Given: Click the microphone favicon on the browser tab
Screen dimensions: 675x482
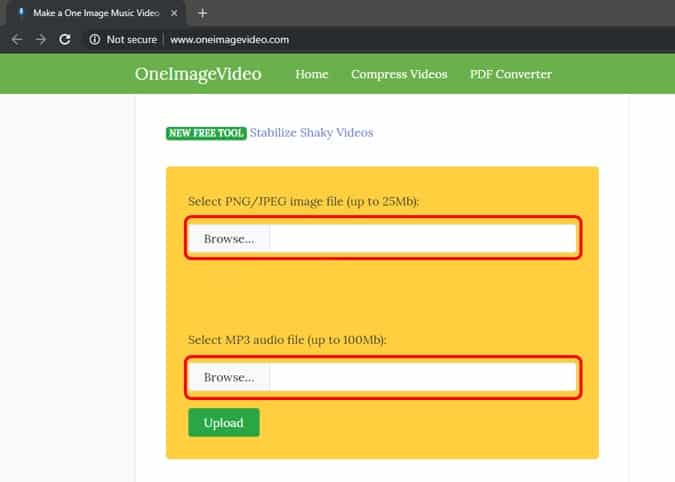Looking at the screenshot, I should pyautogui.click(x=20, y=13).
